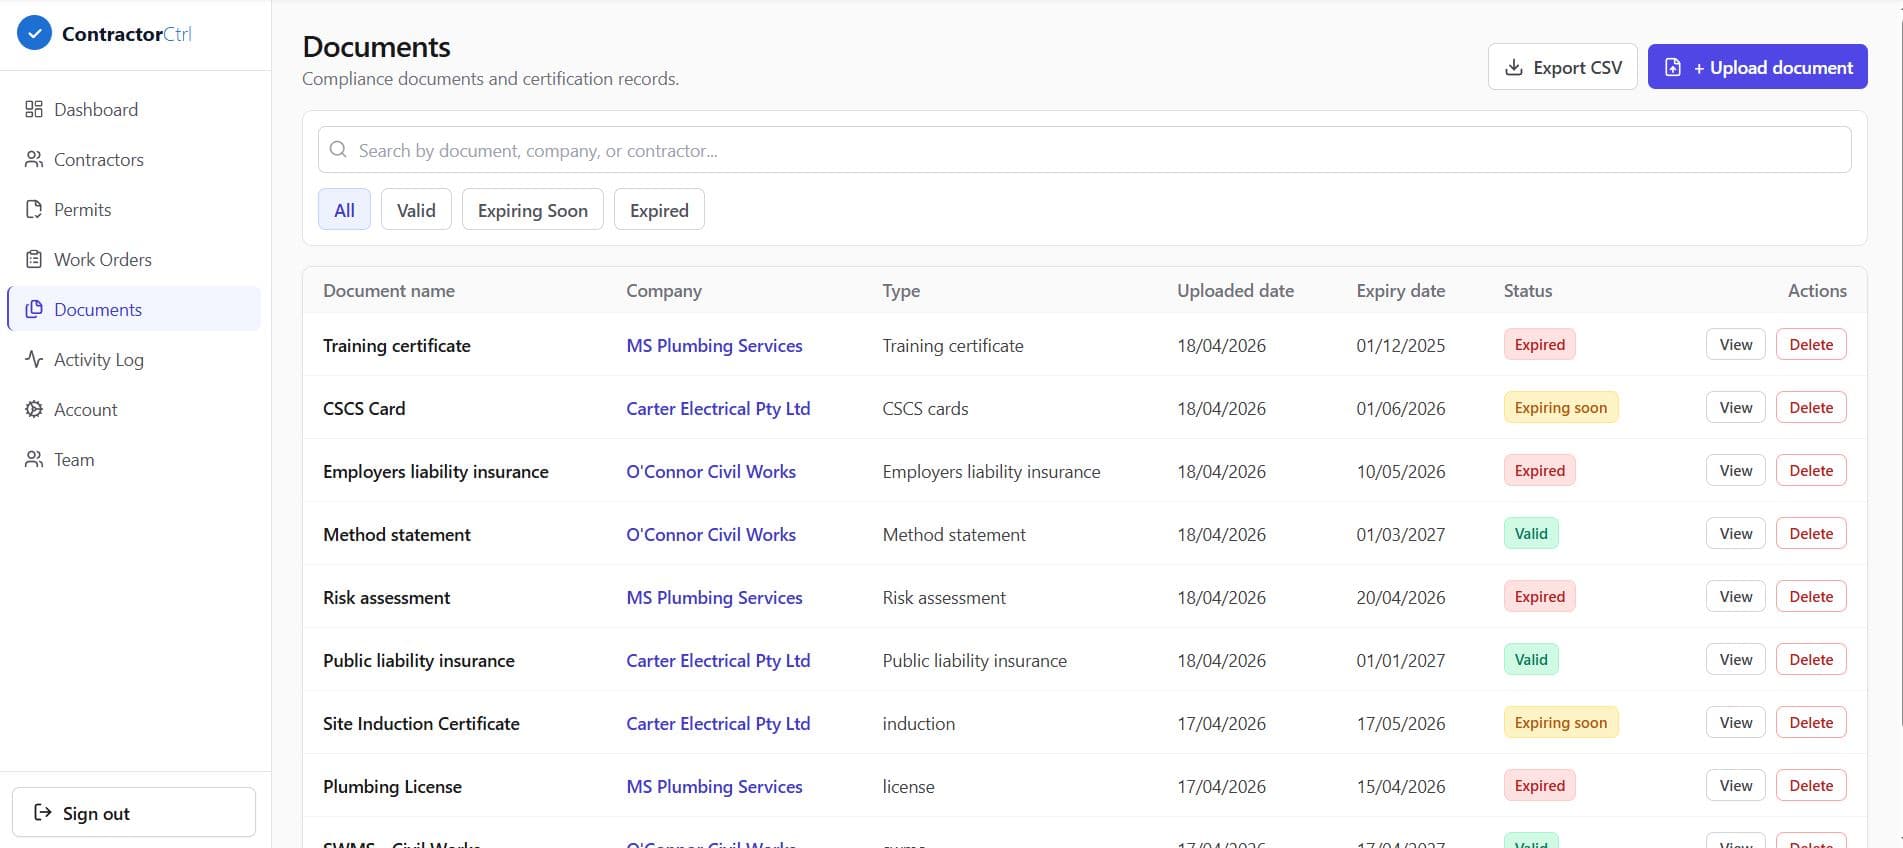Screen dimensions: 1903x848
Task: View the CSCS Card document
Action: (x=1736, y=407)
